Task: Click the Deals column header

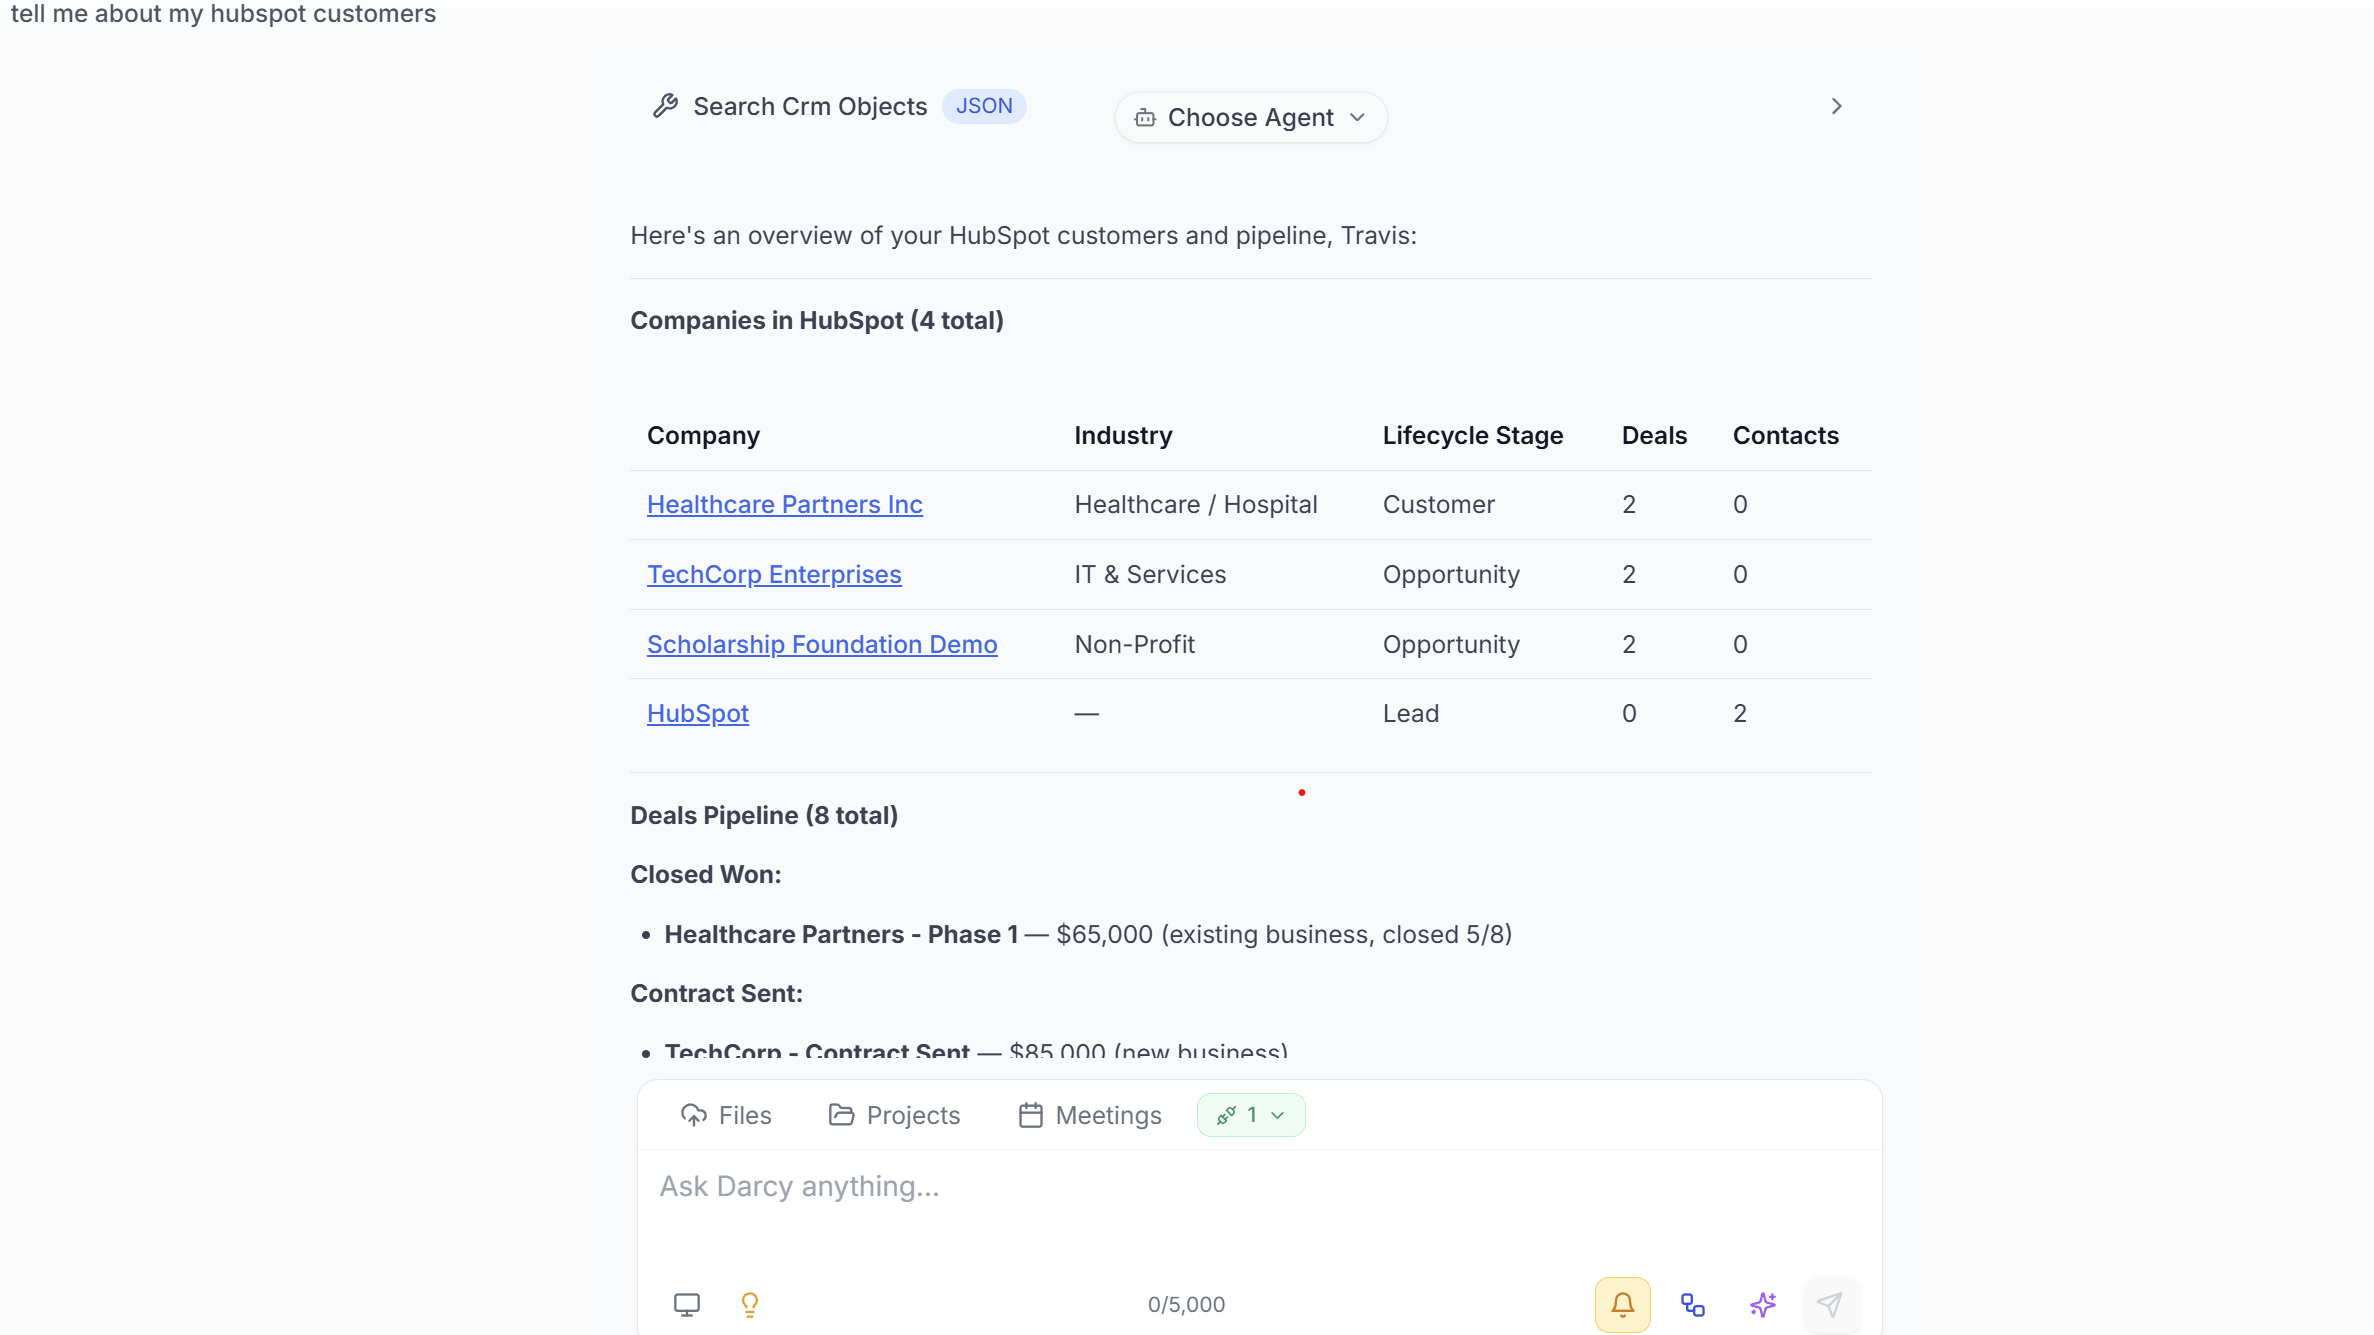Action: pos(1654,435)
